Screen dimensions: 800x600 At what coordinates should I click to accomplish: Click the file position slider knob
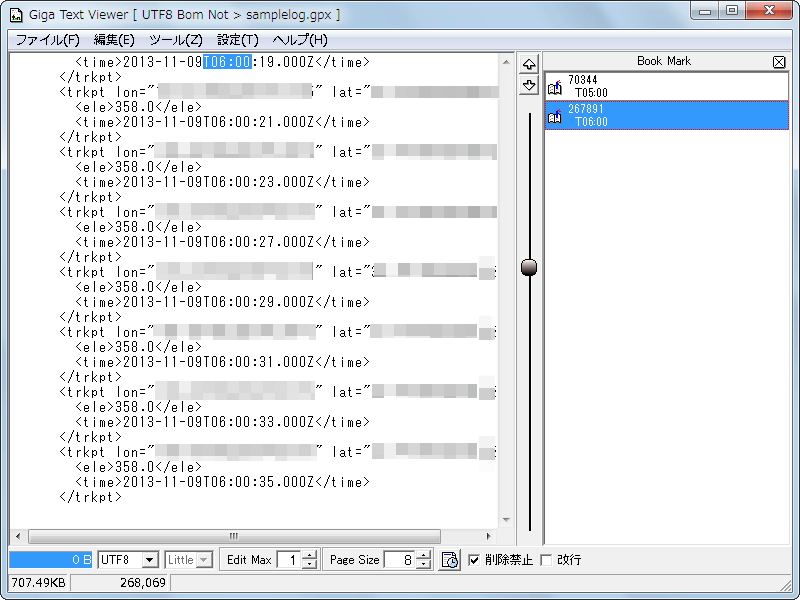coord(529,267)
